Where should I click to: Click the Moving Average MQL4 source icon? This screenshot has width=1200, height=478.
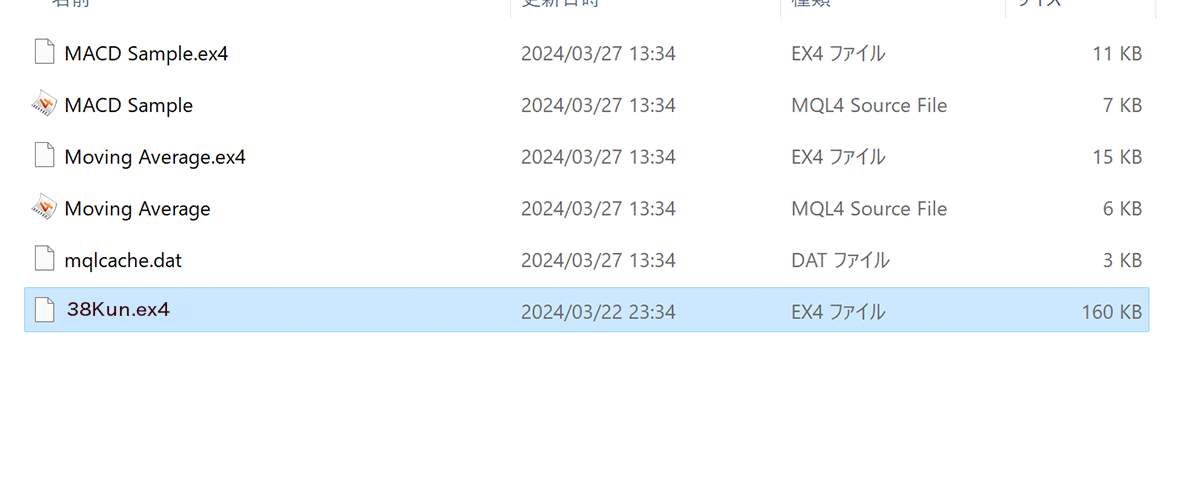click(x=43, y=208)
